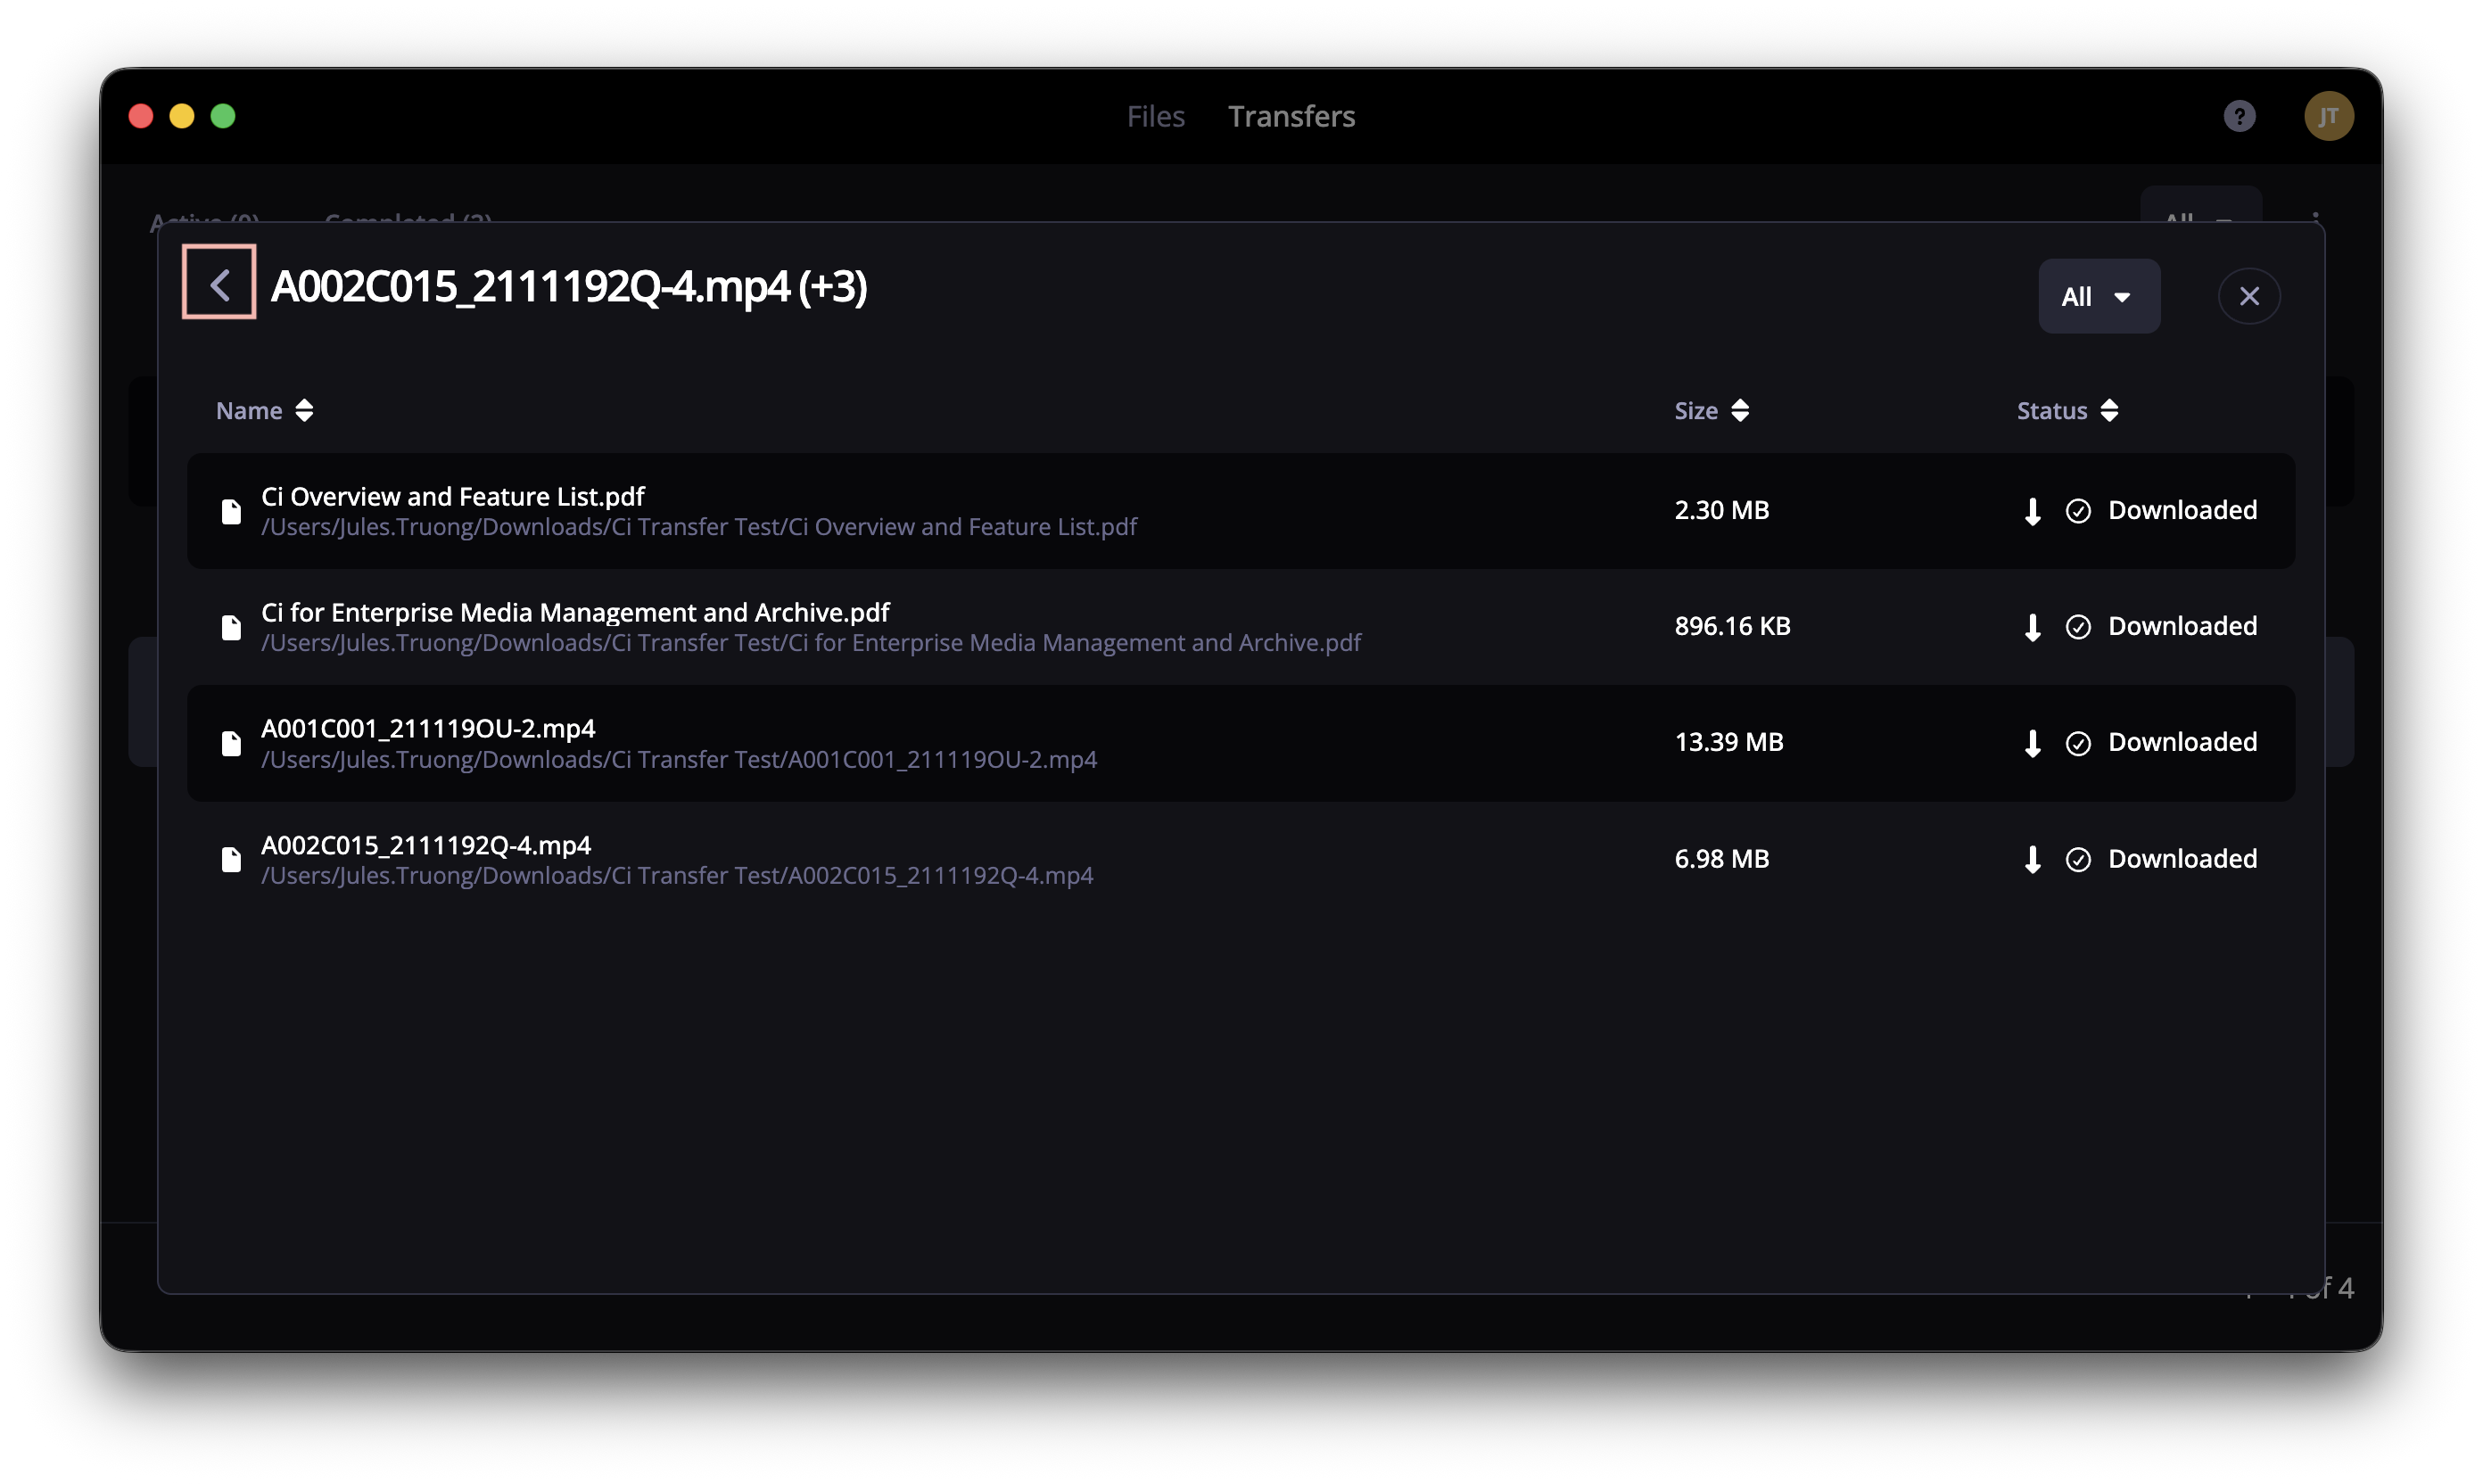Click download arrow for the 896.16 KB file
Viewport: 2483px width, 1484px height.
point(2032,628)
